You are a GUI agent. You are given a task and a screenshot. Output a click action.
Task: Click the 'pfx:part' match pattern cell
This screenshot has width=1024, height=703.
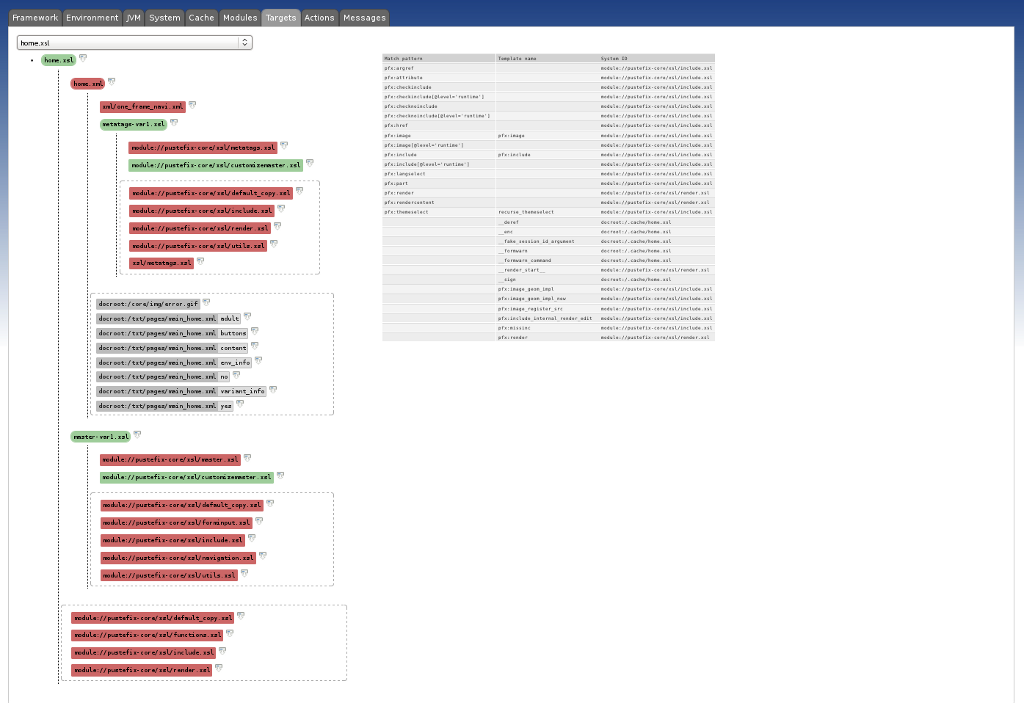[x=438, y=184]
